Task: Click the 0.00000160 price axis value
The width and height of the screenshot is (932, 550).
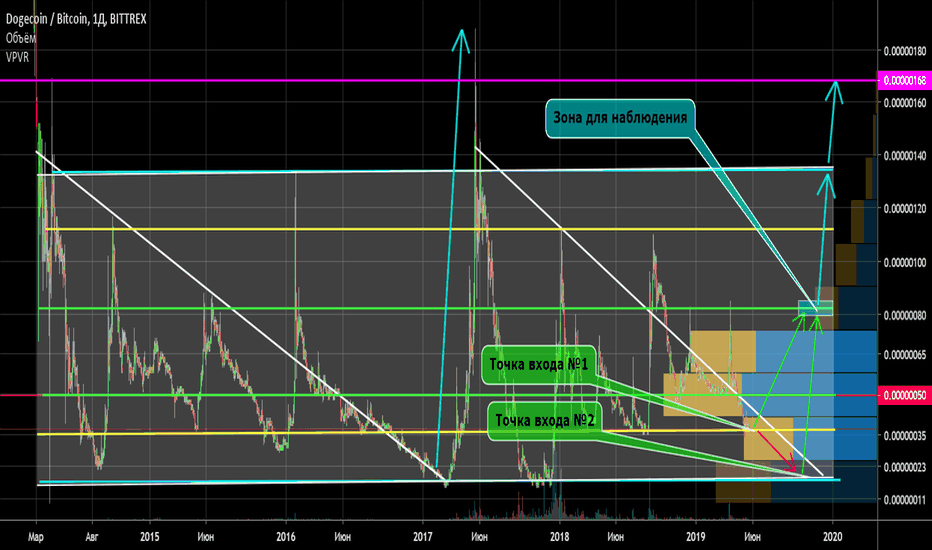Action: click(x=905, y=103)
